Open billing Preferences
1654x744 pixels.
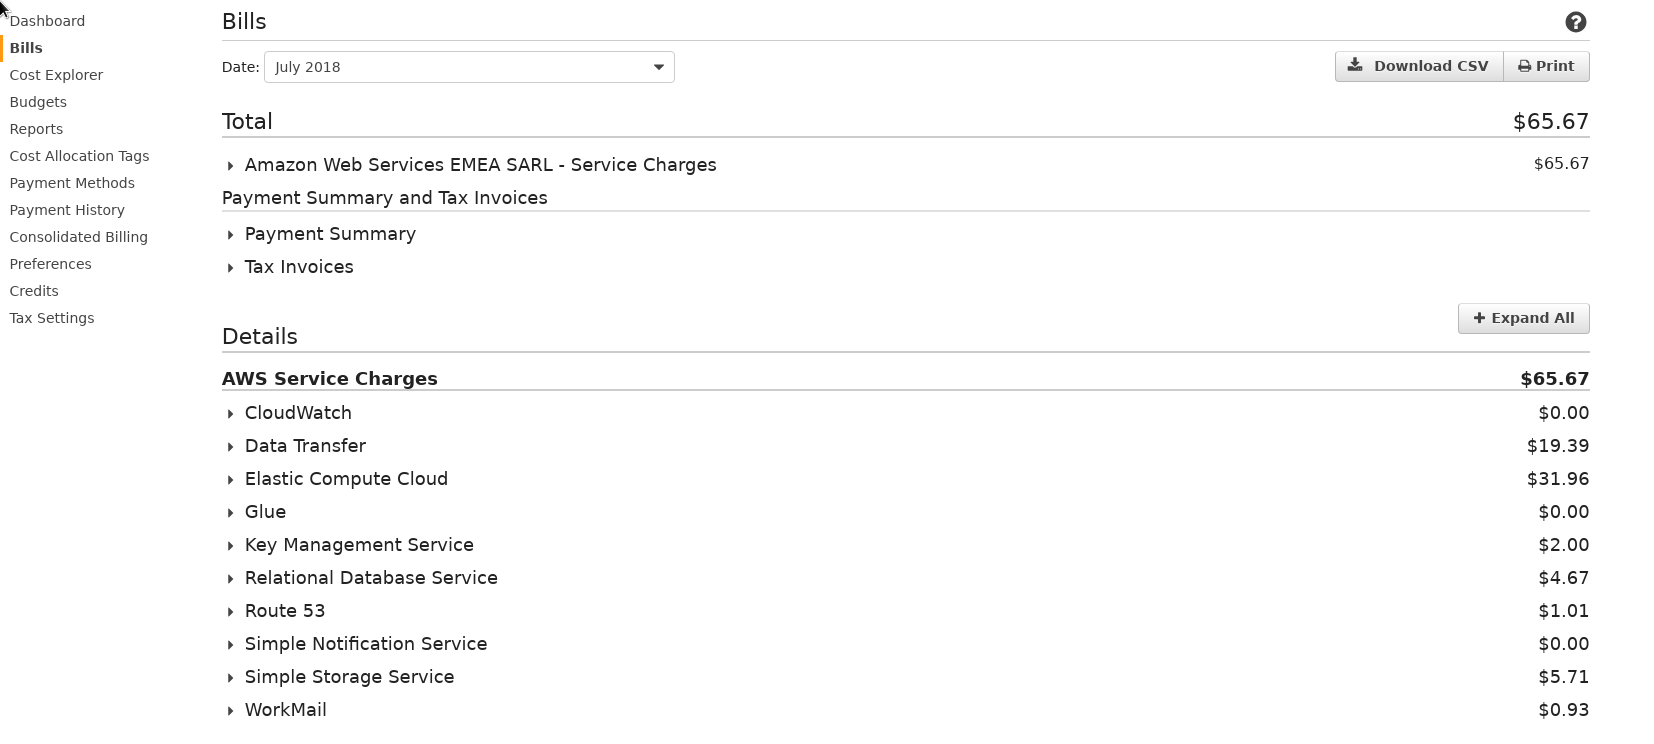pos(50,264)
